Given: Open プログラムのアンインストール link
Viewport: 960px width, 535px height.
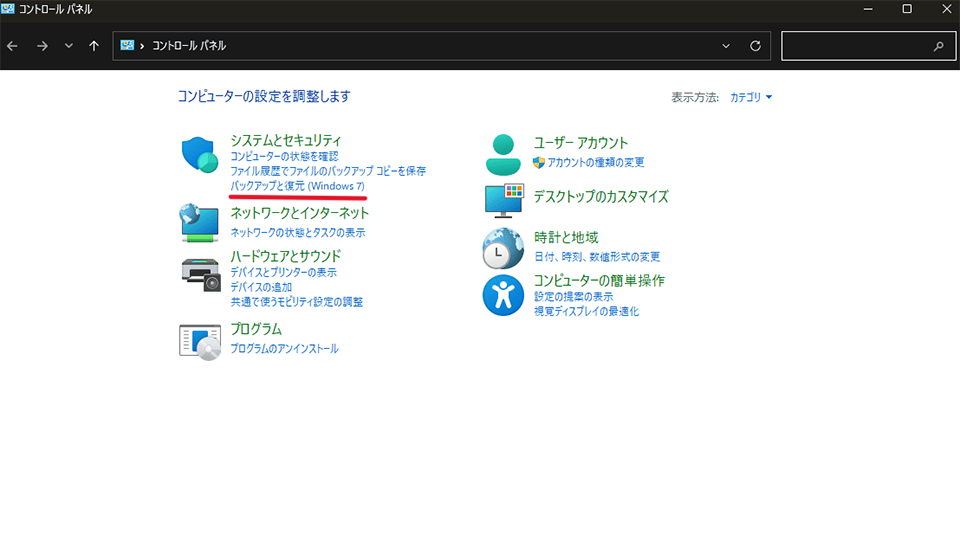Looking at the screenshot, I should click(x=284, y=349).
